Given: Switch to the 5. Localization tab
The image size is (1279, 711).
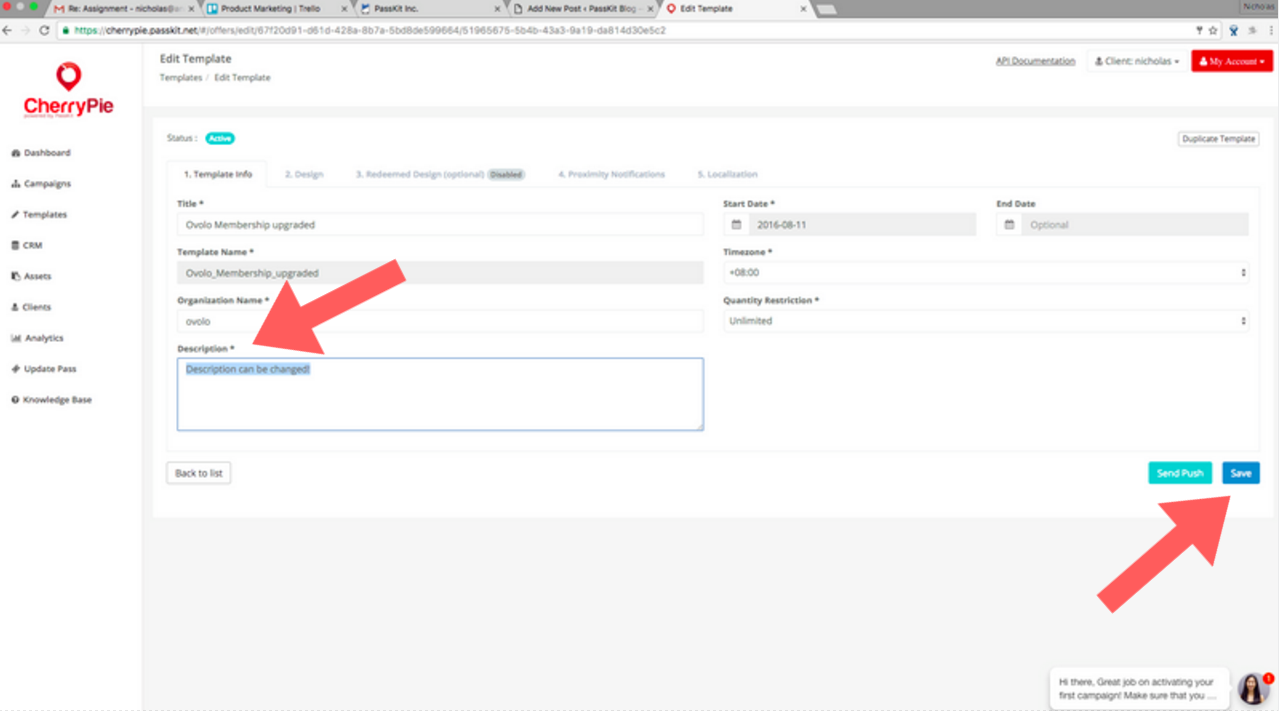Looking at the screenshot, I should [x=727, y=174].
